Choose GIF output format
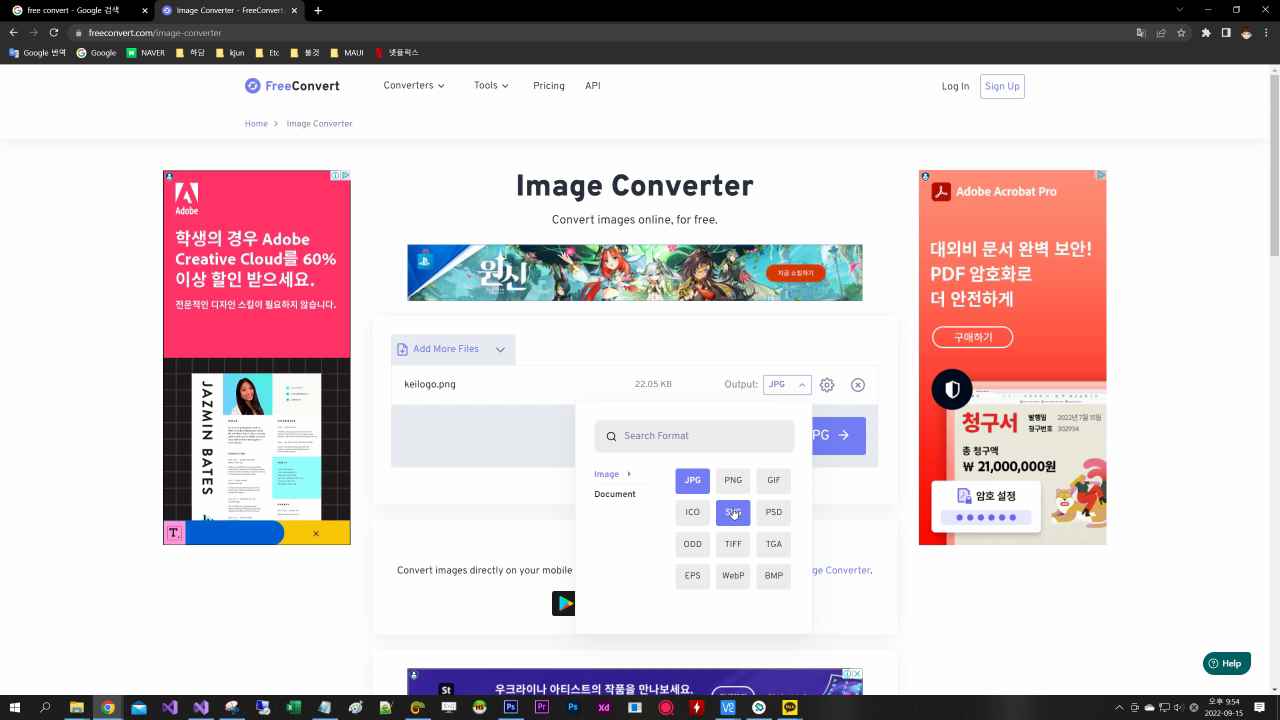 pyautogui.click(x=774, y=480)
